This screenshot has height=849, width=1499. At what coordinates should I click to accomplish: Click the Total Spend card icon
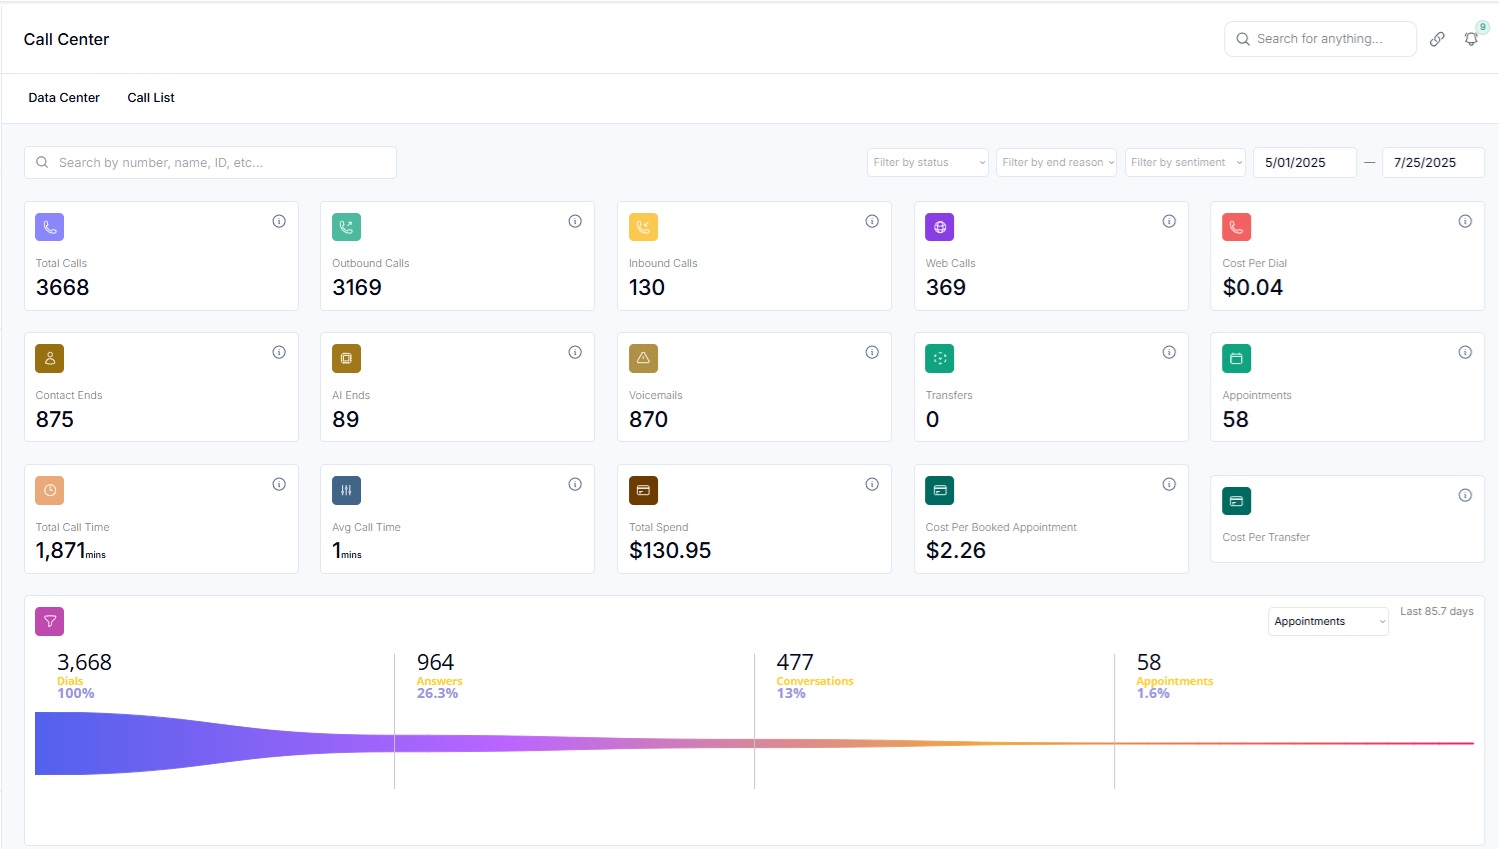[643, 490]
